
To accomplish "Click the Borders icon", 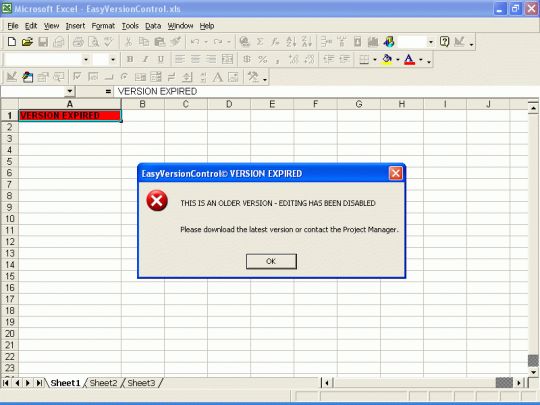I will [364, 59].
